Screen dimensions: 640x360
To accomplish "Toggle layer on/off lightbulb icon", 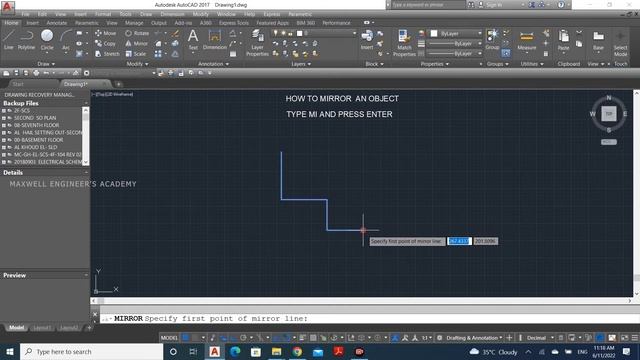I will [x=276, y=33].
